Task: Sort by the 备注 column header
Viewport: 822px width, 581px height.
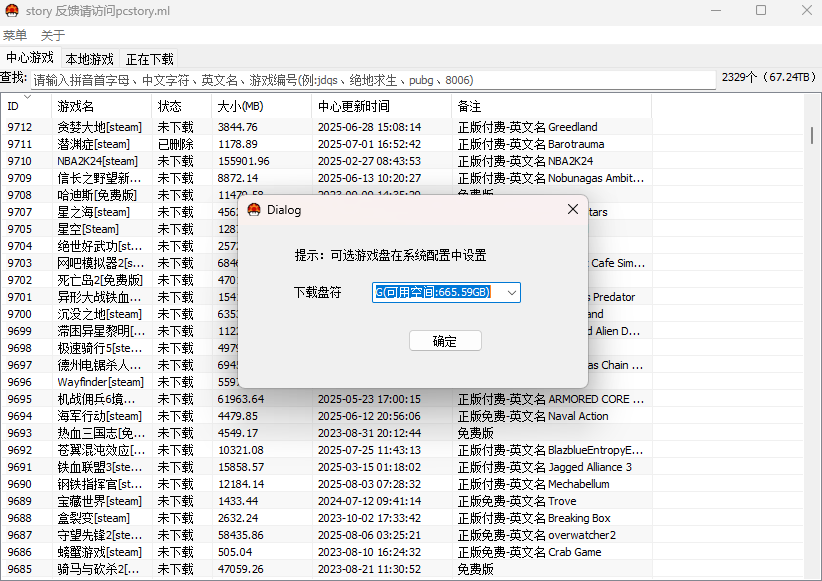Action: 551,106
